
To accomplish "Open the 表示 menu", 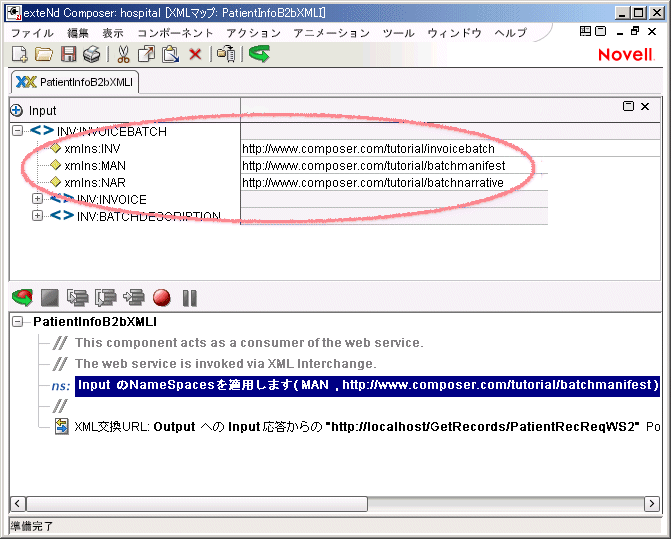I will click(113, 33).
